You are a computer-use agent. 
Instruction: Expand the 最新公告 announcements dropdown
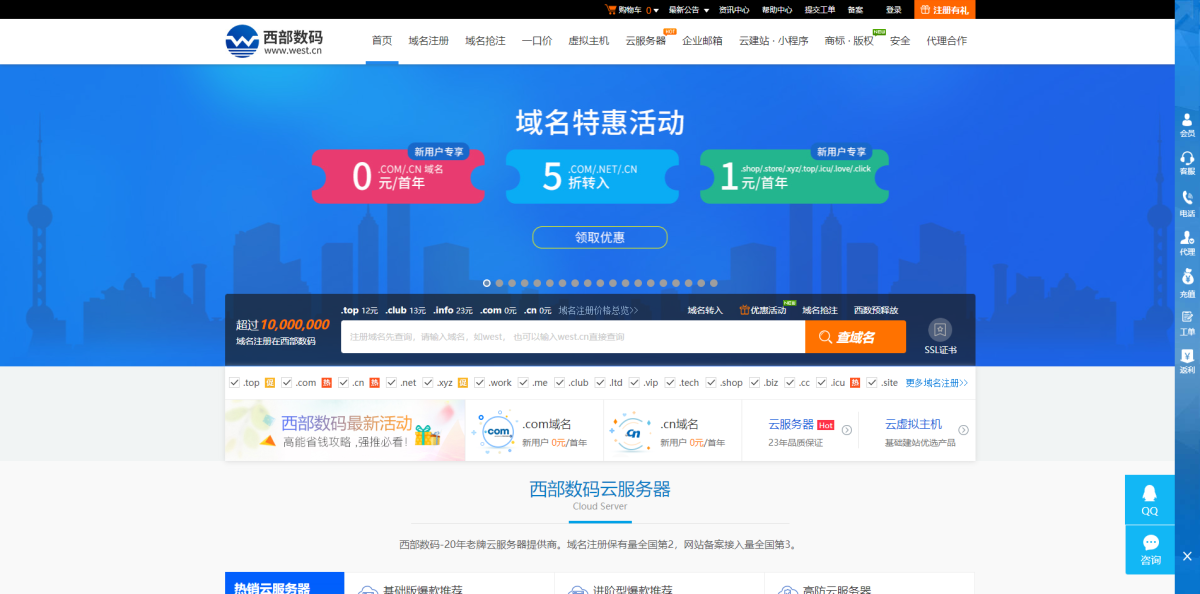tap(688, 10)
